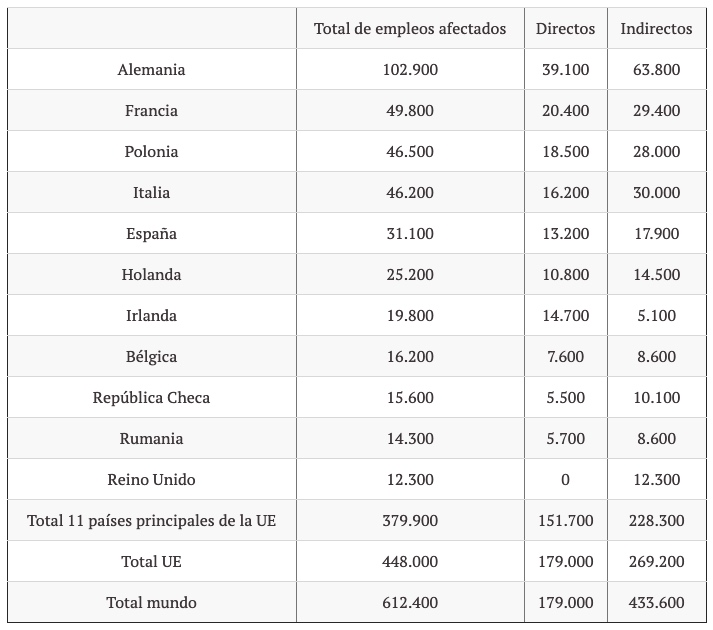Select Francia total value 49.800
The image size is (713, 630).
coord(410,111)
